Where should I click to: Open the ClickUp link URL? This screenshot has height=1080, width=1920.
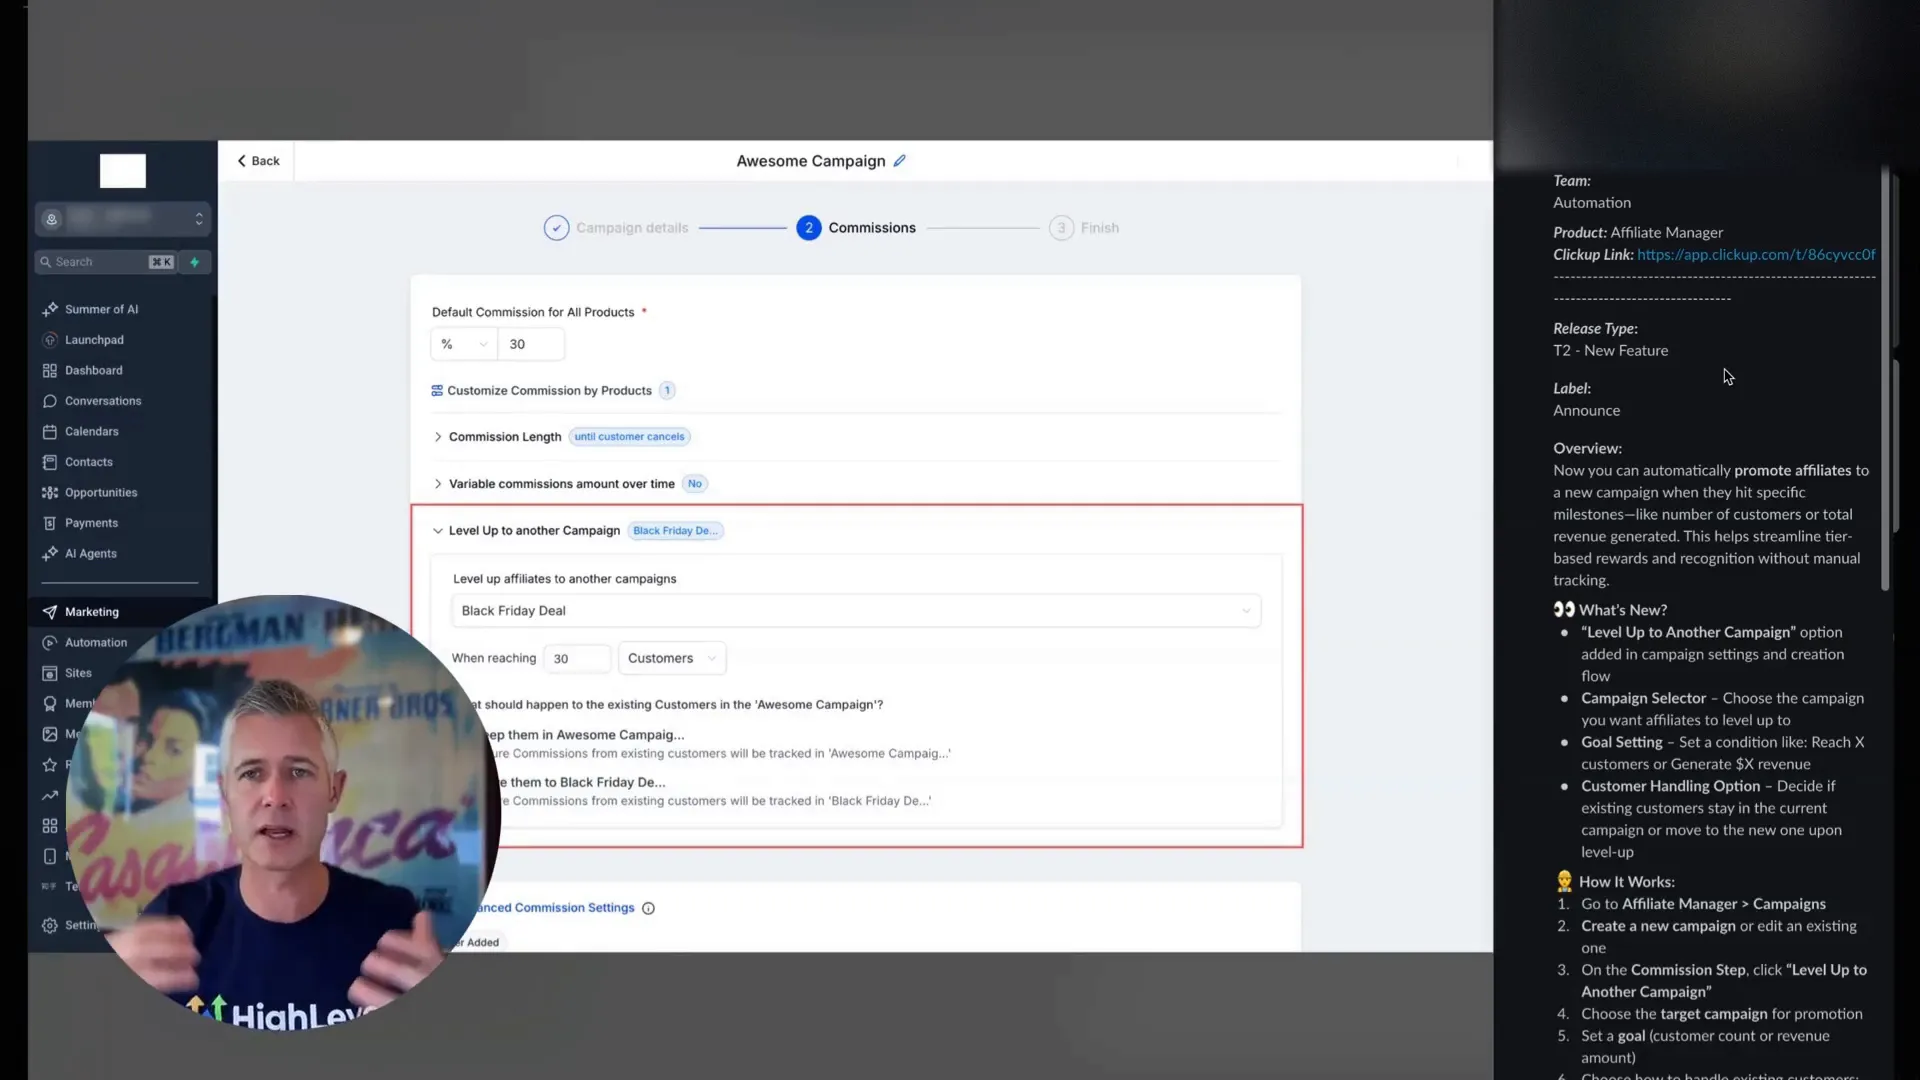coord(1756,255)
